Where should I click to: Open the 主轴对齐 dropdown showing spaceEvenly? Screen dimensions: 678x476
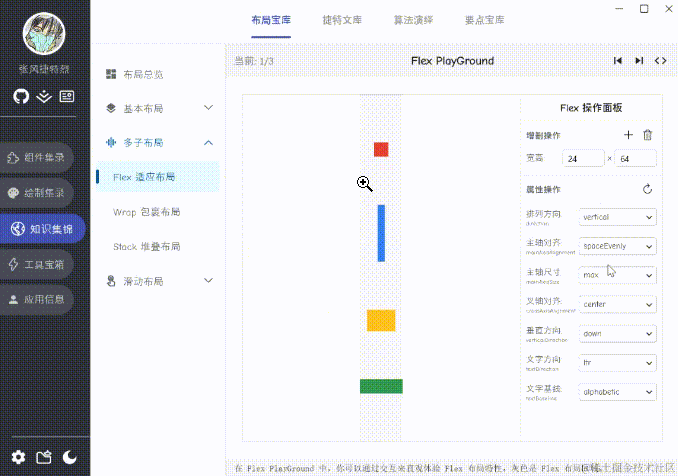point(617,246)
